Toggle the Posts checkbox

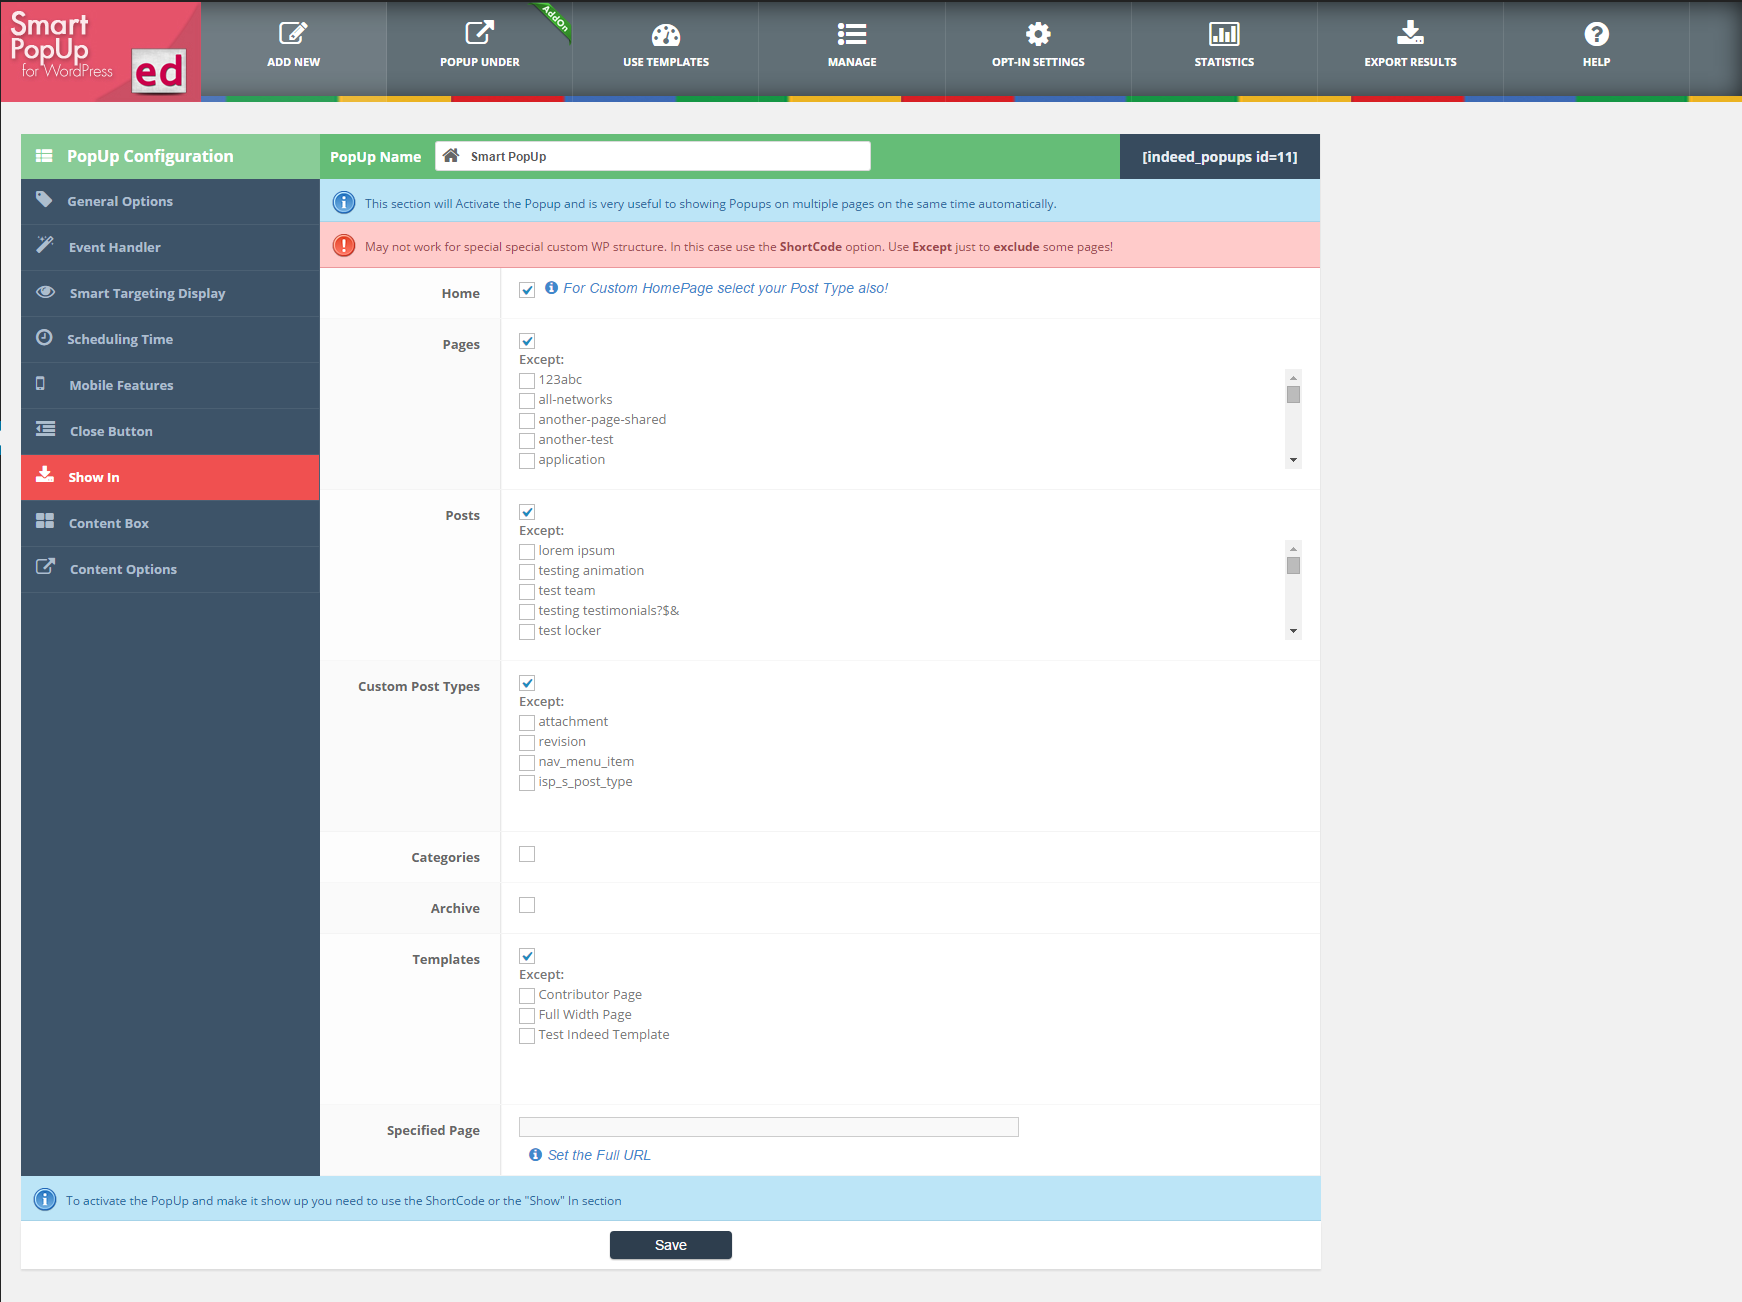click(x=527, y=512)
